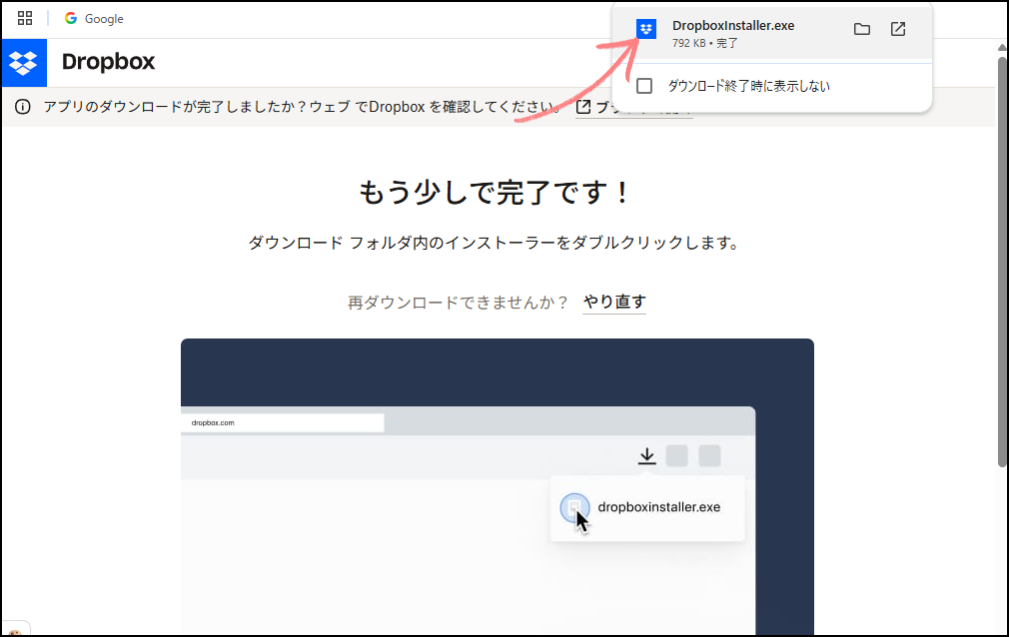
Task: Check ダウンロード終了時に表示しない checkbox
Action: click(x=644, y=86)
